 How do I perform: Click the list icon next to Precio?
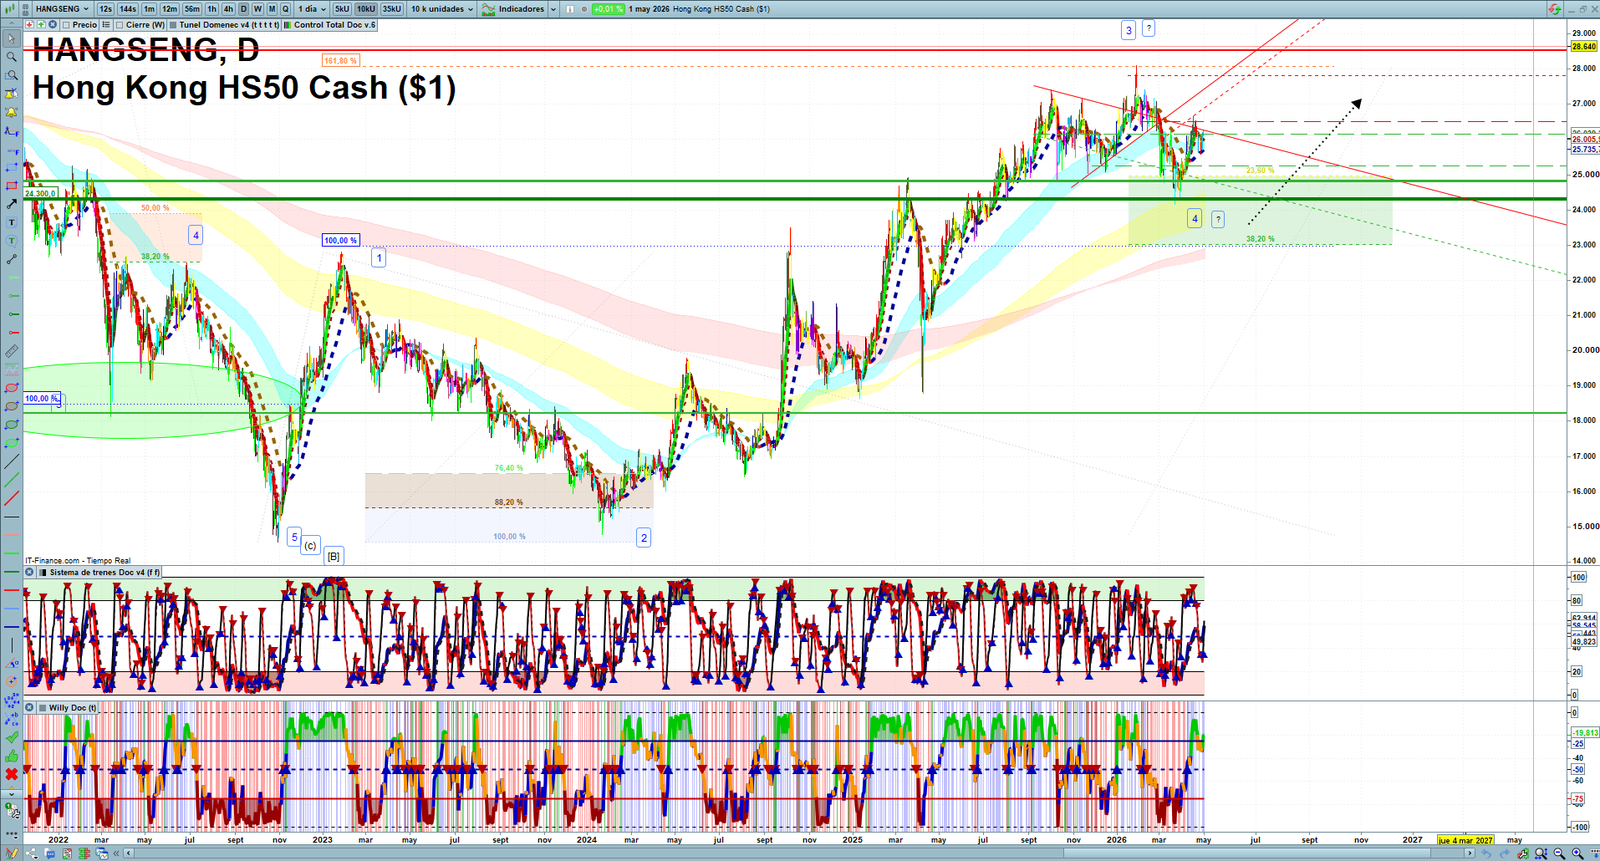(106, 25)
